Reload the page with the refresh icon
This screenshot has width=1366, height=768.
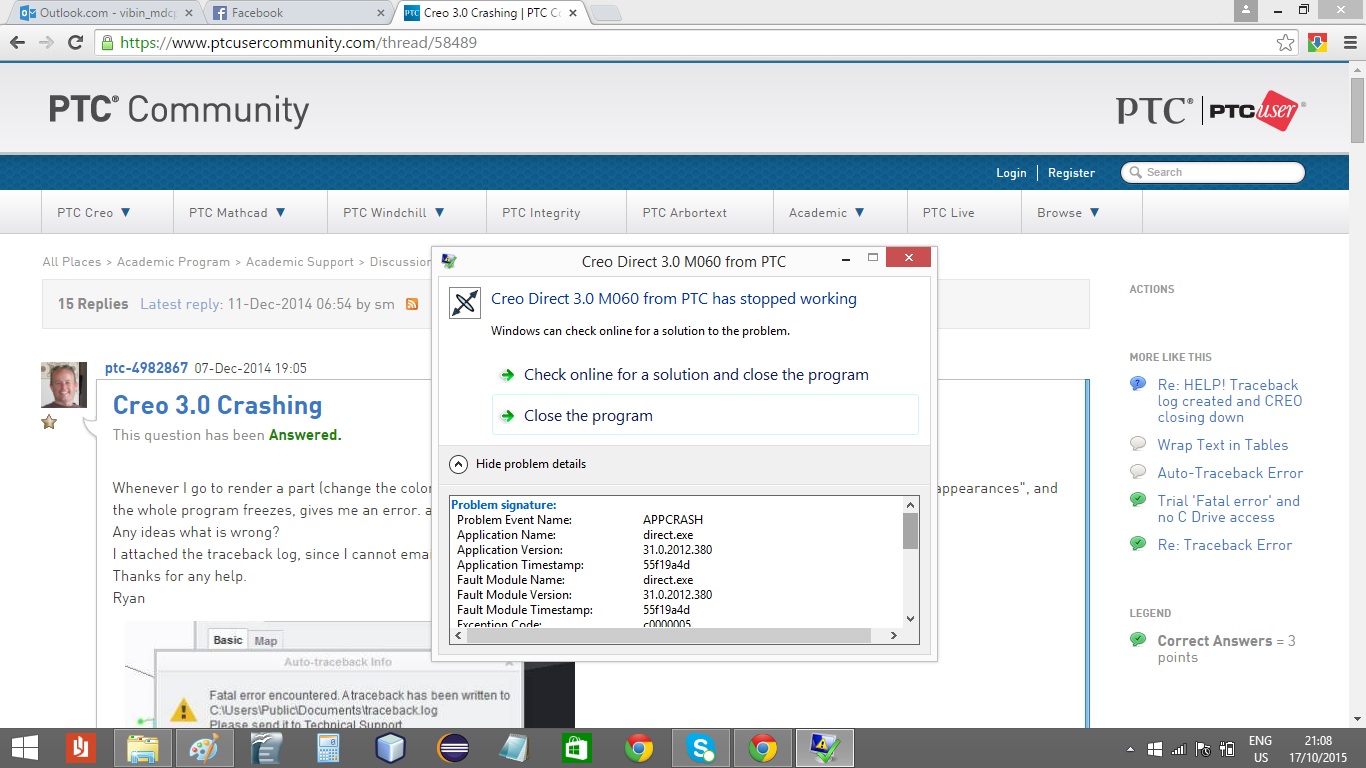tap(75, 42)
